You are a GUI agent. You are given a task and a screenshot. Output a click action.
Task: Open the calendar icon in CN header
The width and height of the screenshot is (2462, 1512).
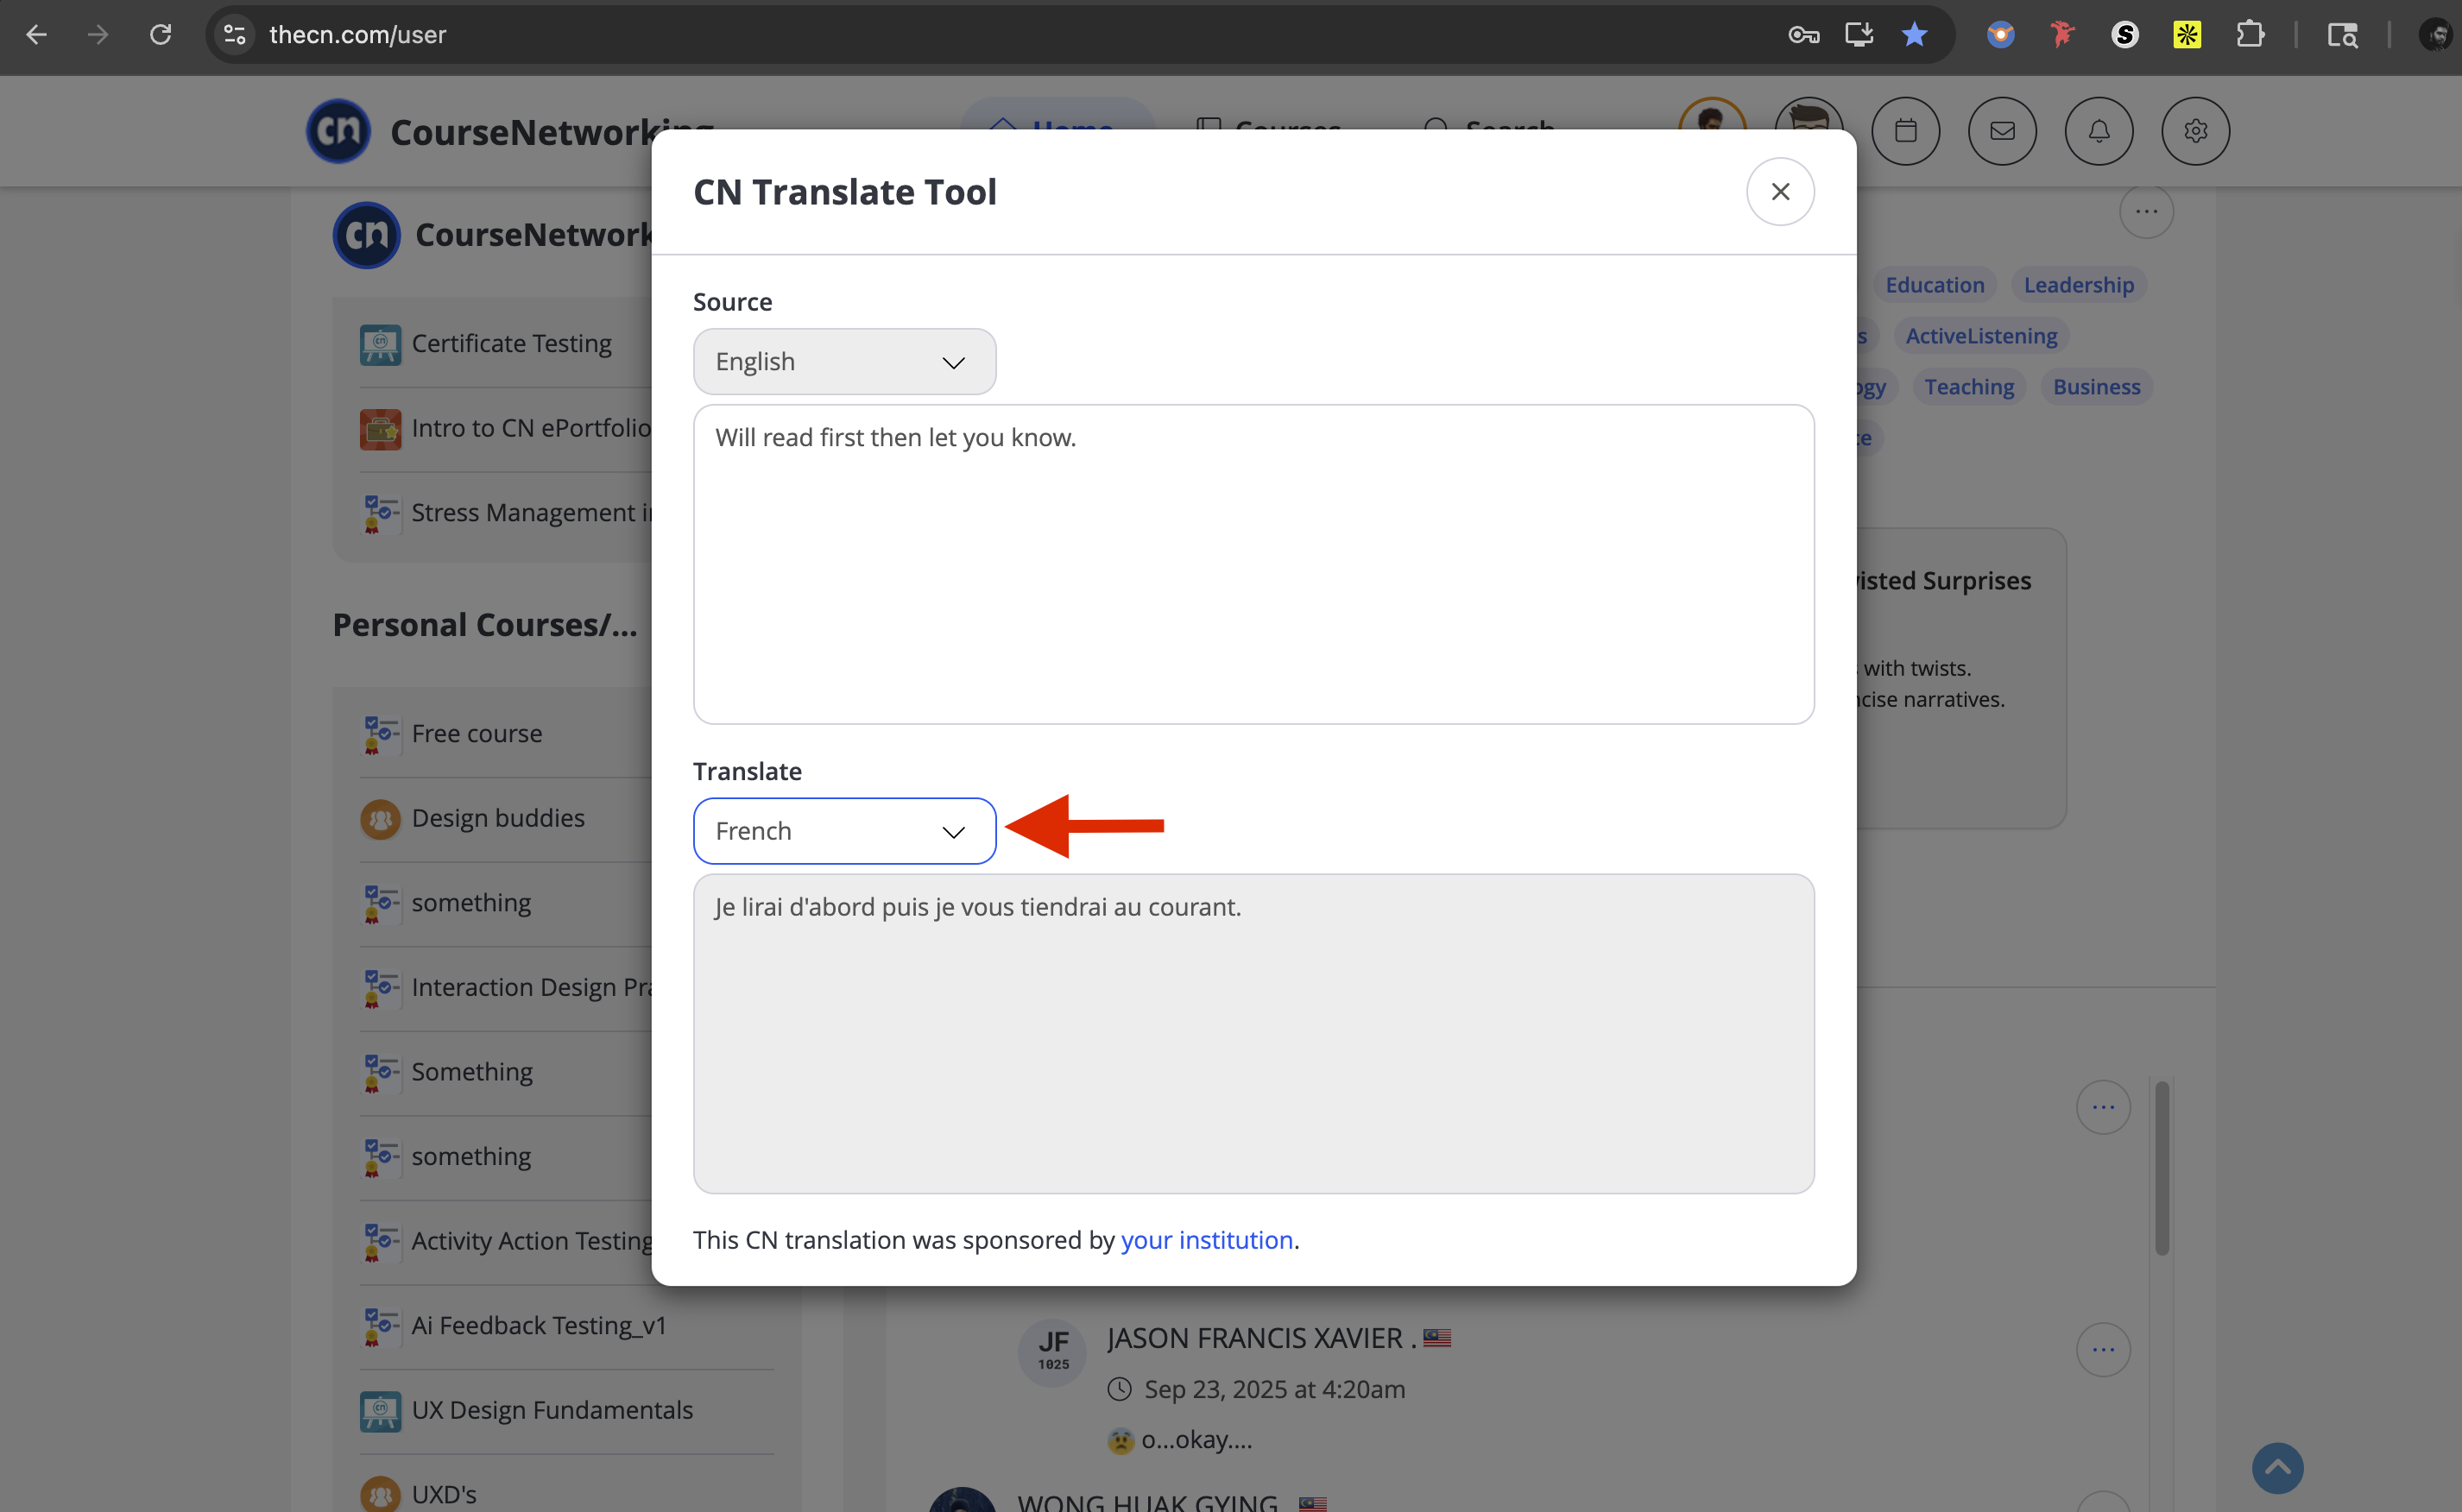[1905, 130]
